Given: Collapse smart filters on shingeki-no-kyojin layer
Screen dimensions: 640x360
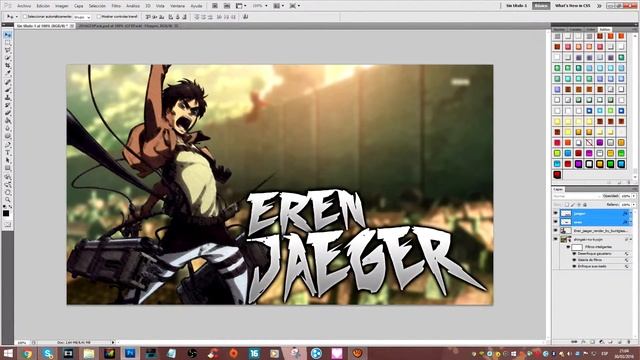Looking at the screenshot, I should pyautogui.click(x=631, y=239).
